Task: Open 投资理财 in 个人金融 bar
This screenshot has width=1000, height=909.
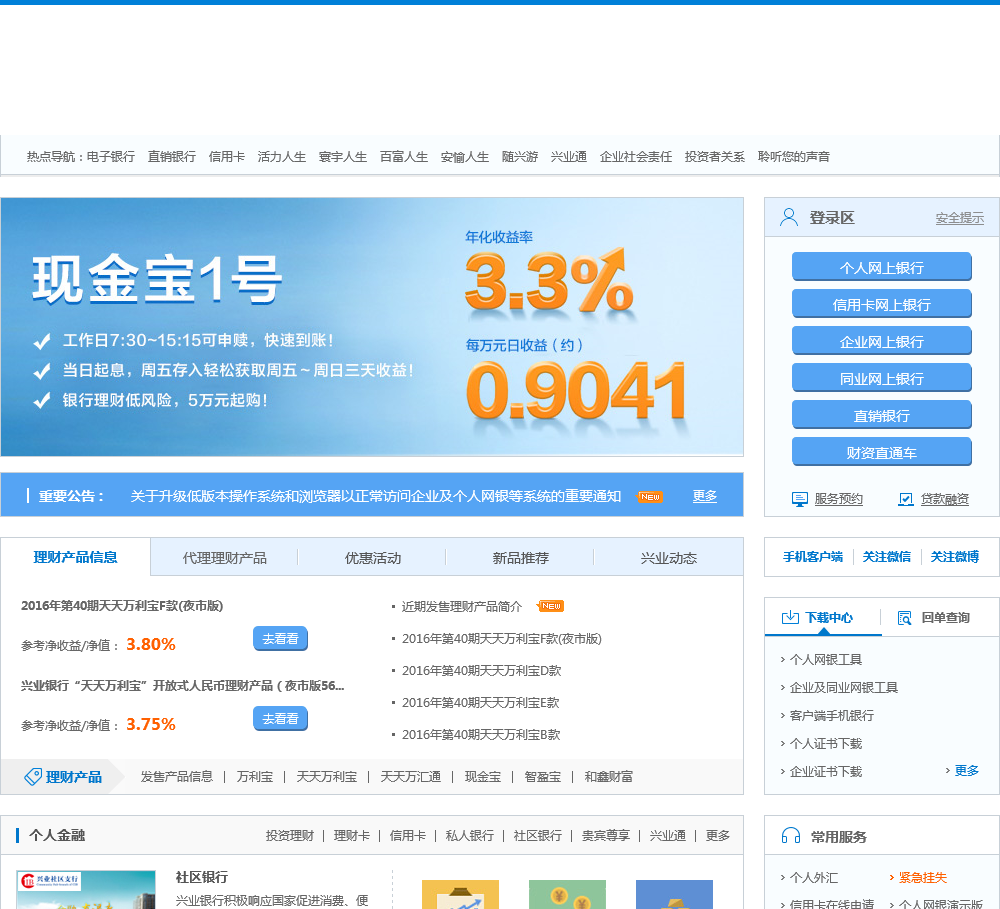Action: coord(290,835)
